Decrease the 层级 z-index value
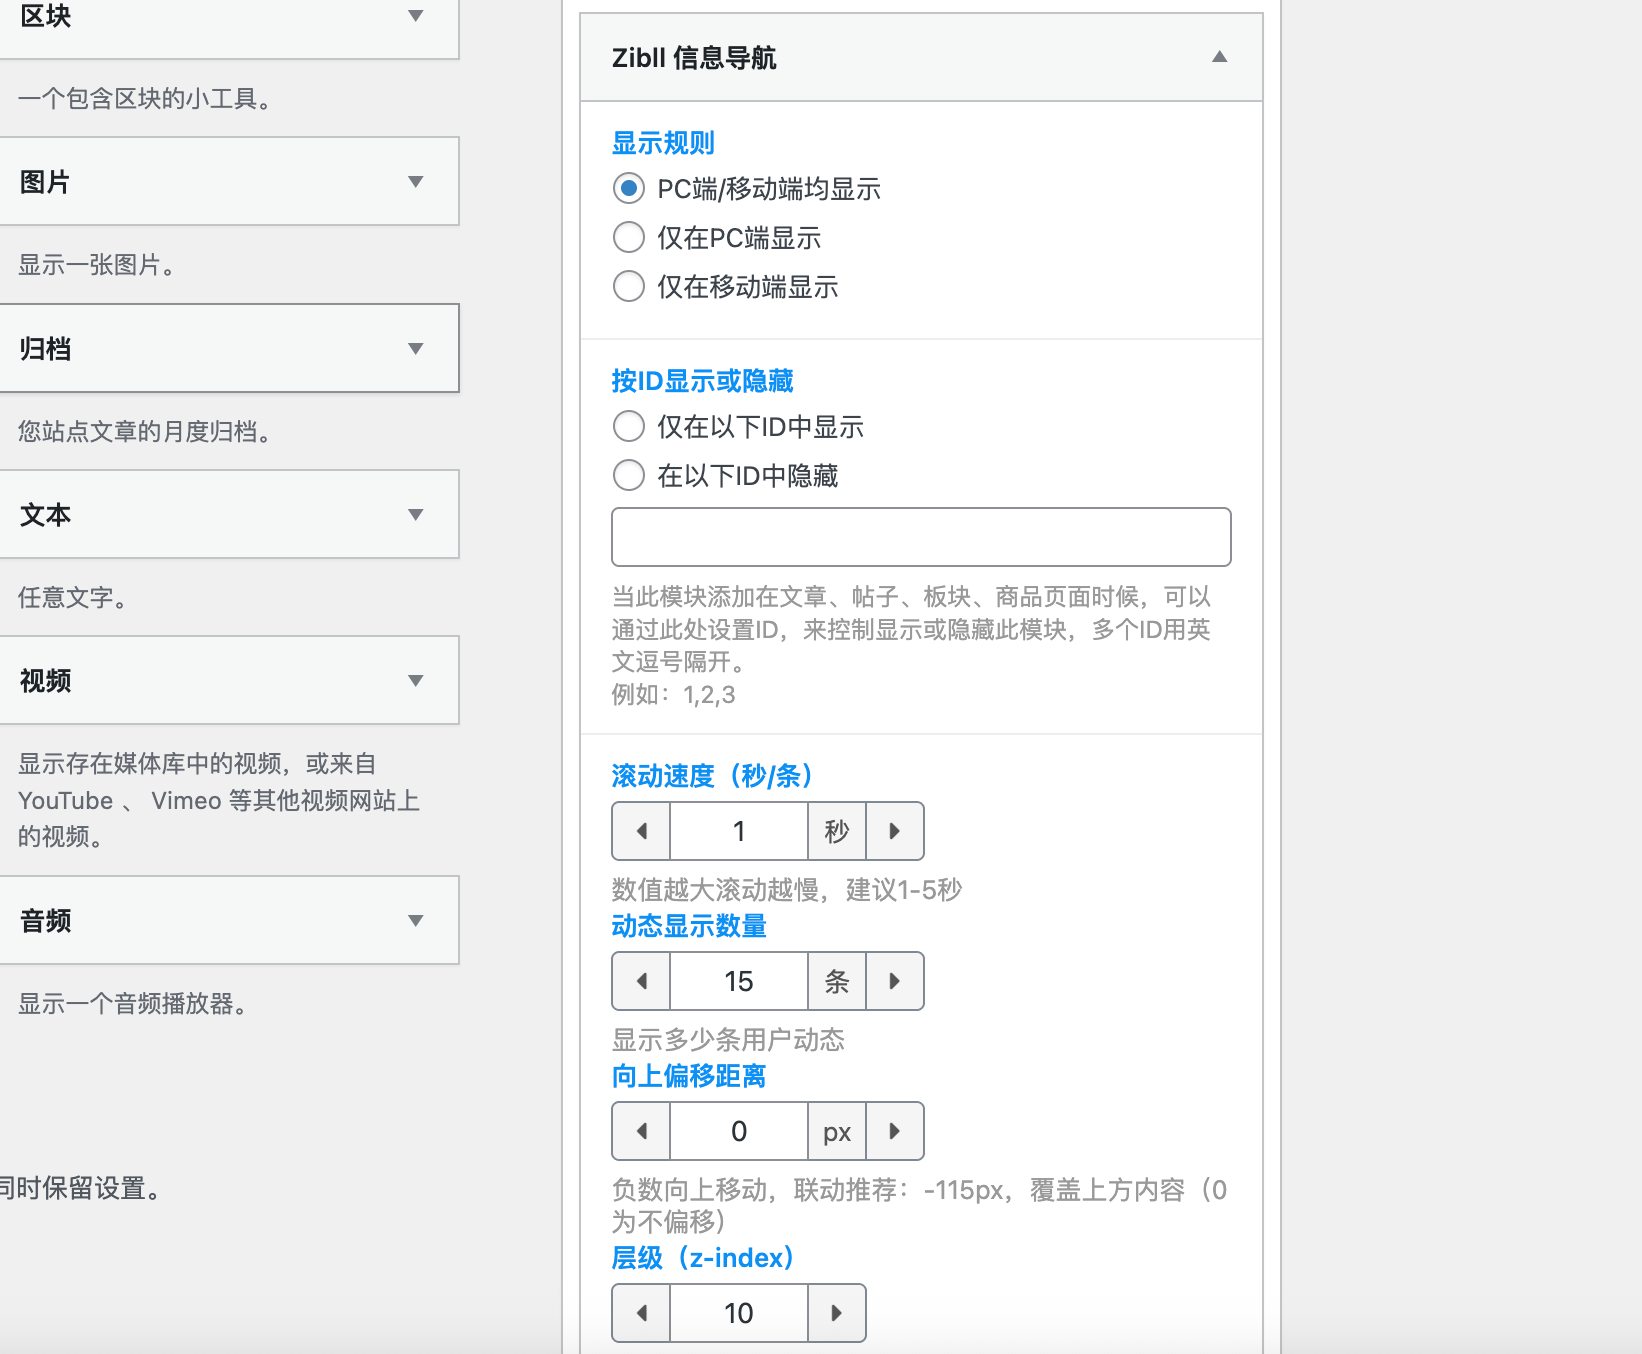 pyautogui.click(x=640, y=1313)
